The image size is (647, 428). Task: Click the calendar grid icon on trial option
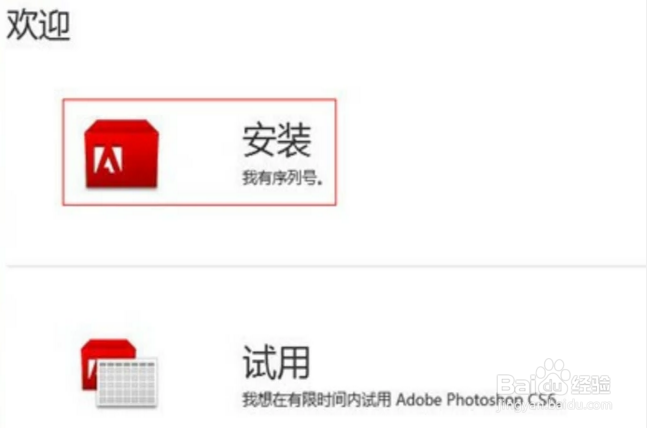click(127, 382)
